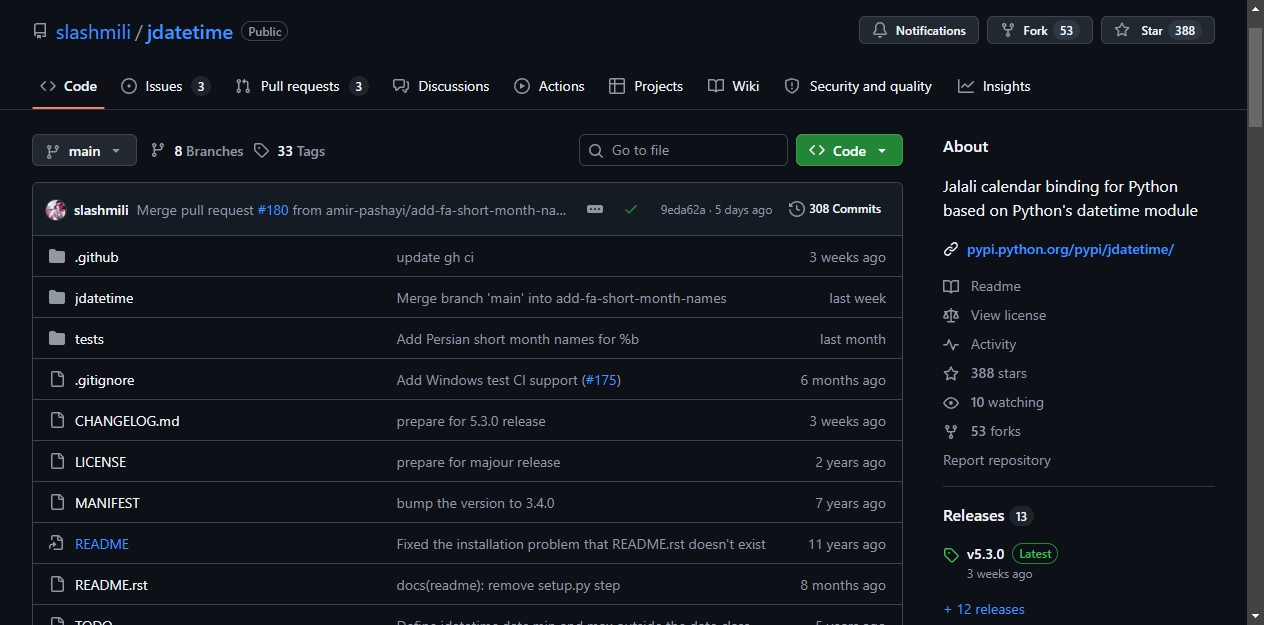
Task: Open 'Add Persian short month names for %b' commit
Action: [x=518, y=339]
